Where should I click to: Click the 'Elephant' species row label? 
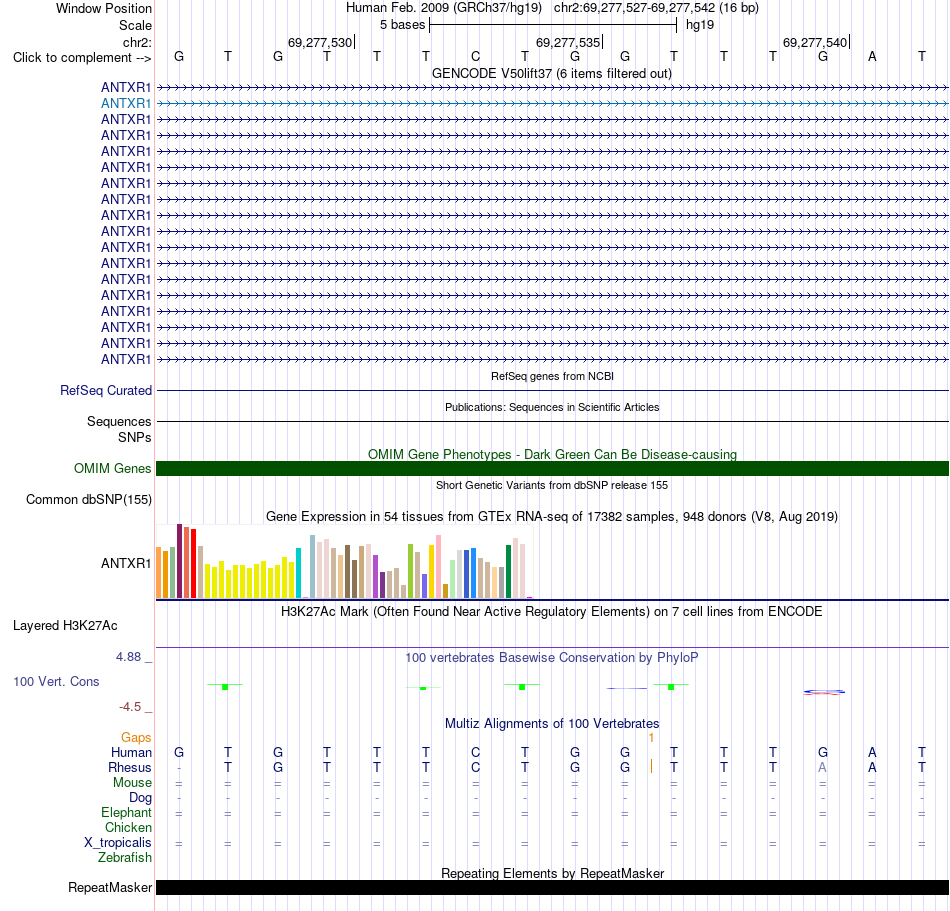pos(126,813)
